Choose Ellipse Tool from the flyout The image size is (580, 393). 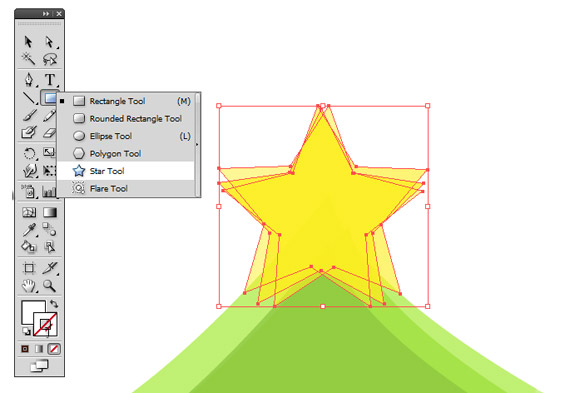pos(126,136)
